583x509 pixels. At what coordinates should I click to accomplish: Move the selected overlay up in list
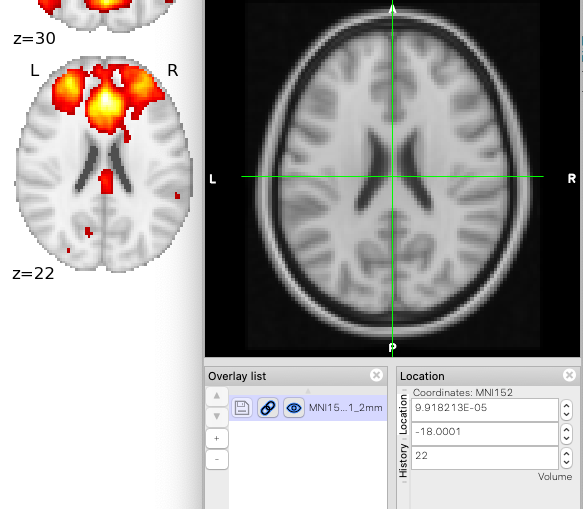(x=217, y=396)
